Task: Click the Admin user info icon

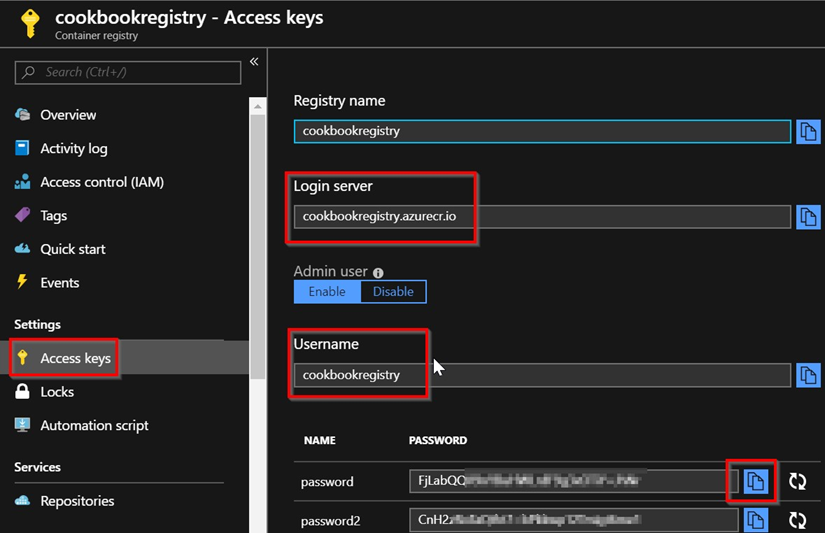Action: pyautogui.click(x=378, y=272)
